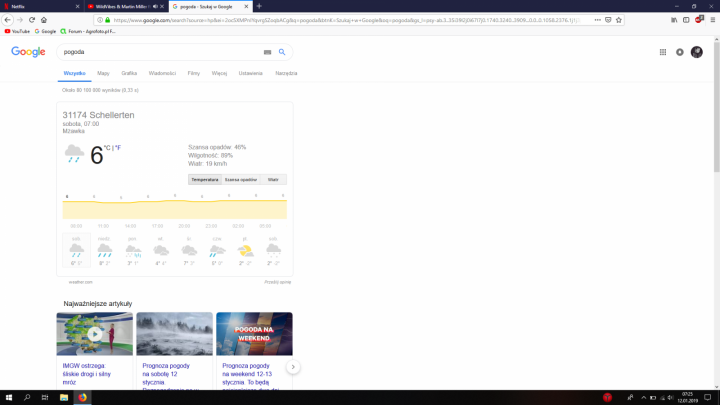The width and height of the screenshot is (720, 405).
Task: Open the YouTube bookmark in bookmarks bar
Action: point(17,31)
